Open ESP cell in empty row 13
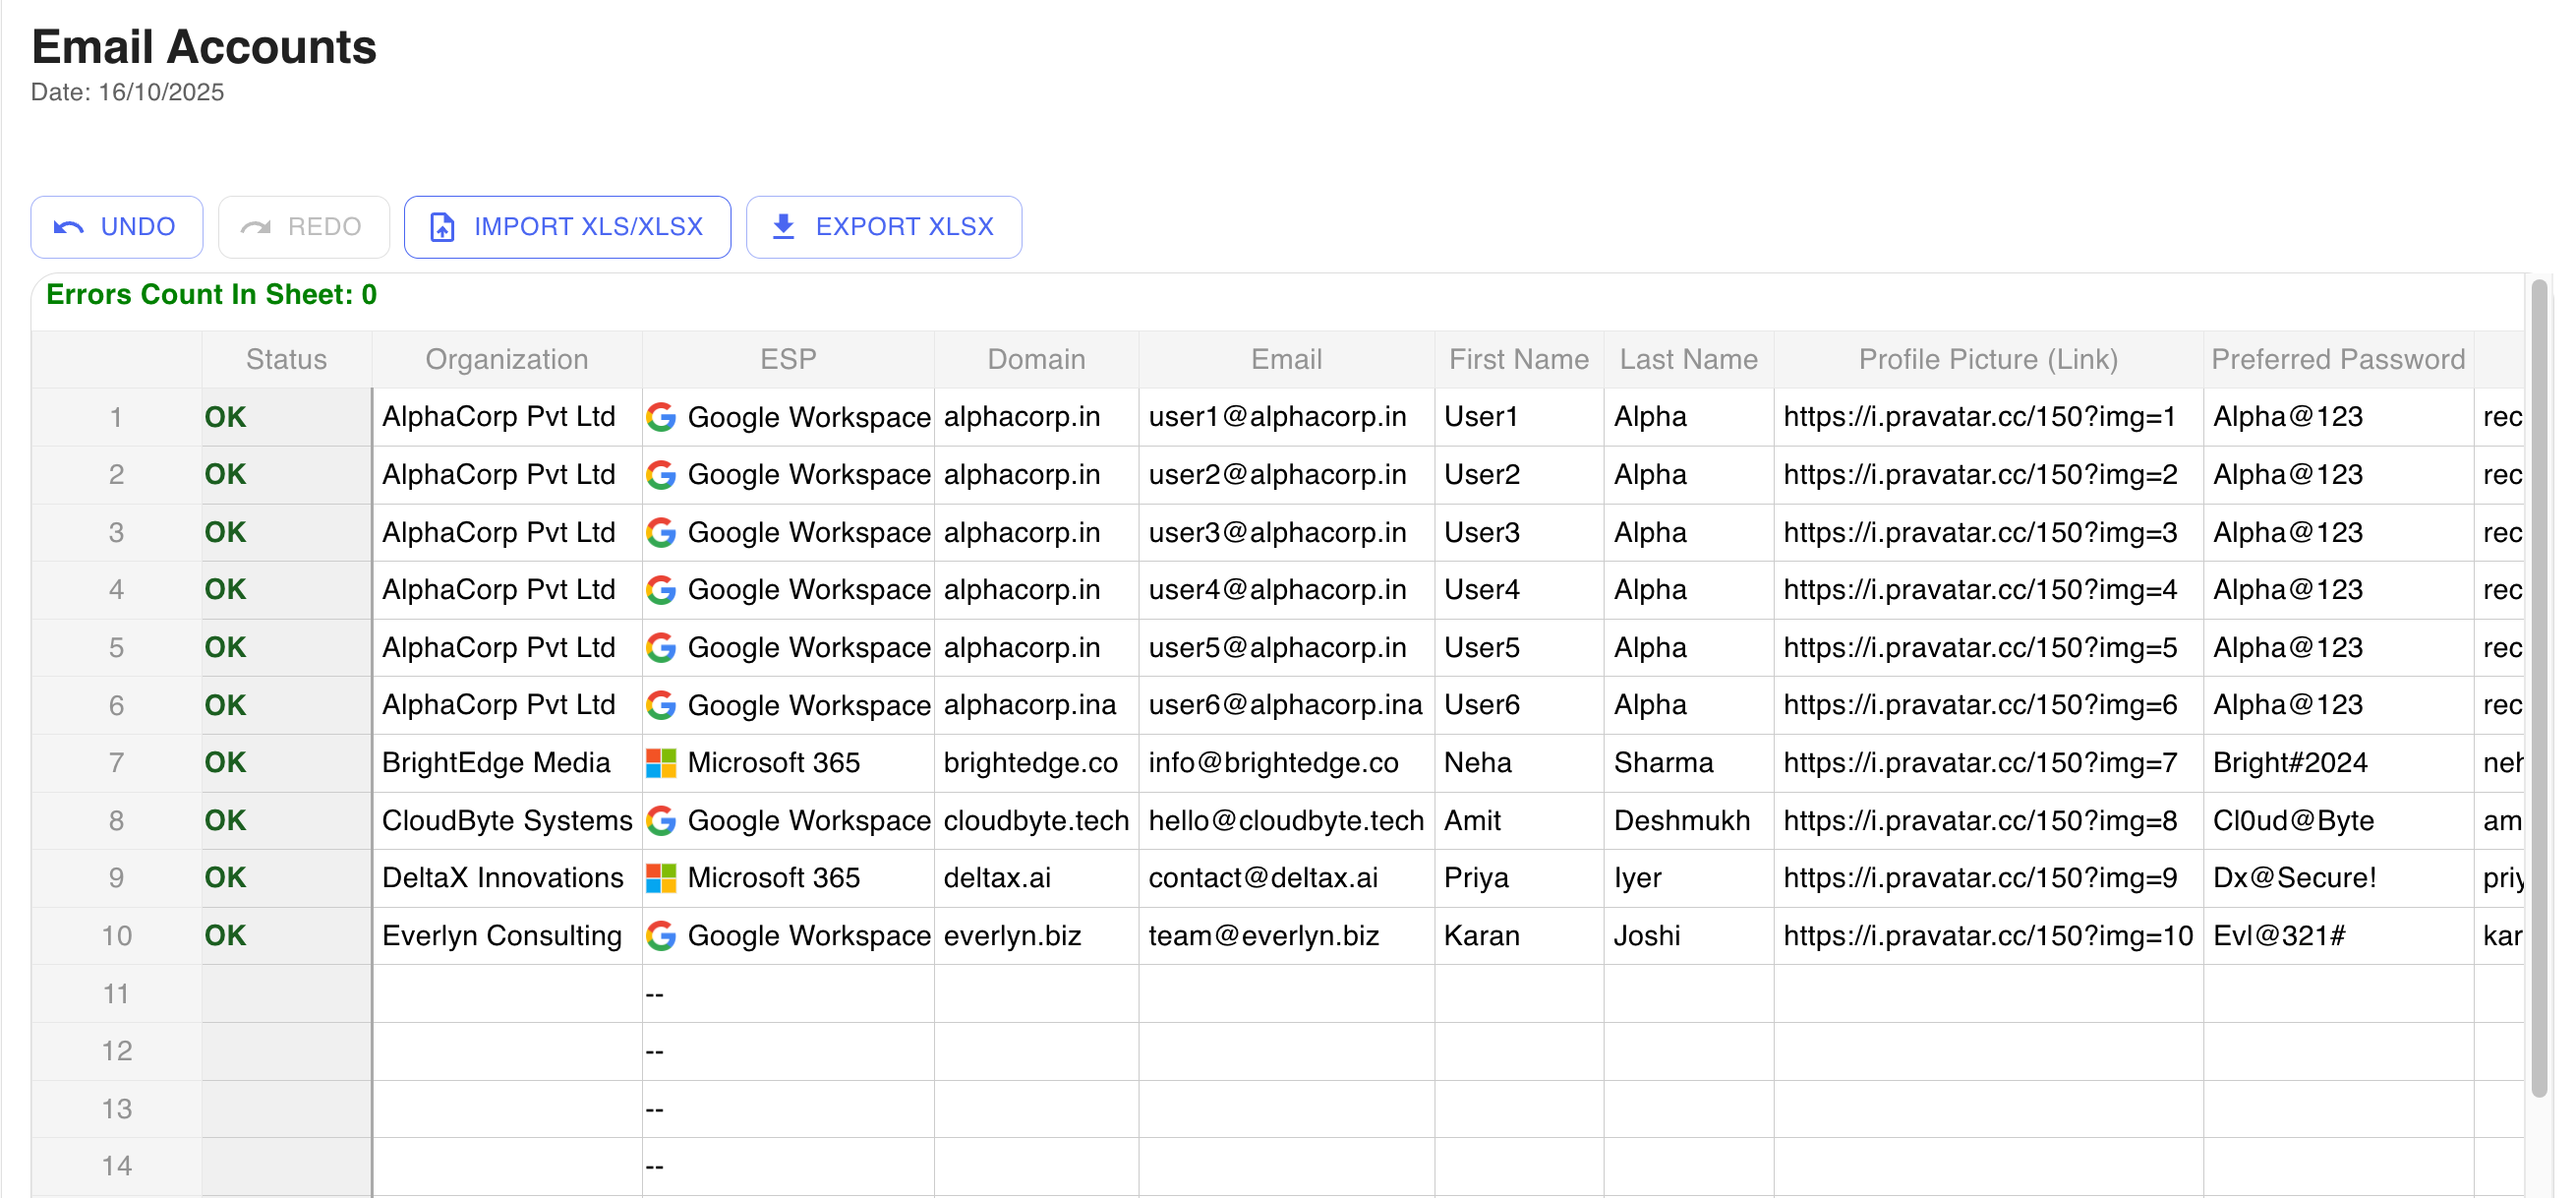The width and height of the screenshot is (2576, 1198). click(788, 1109)
